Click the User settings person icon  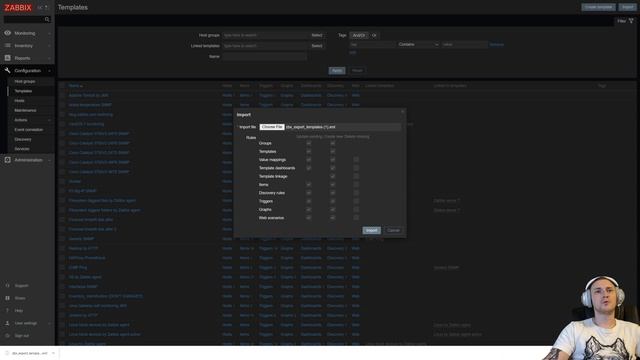(7, 323)
